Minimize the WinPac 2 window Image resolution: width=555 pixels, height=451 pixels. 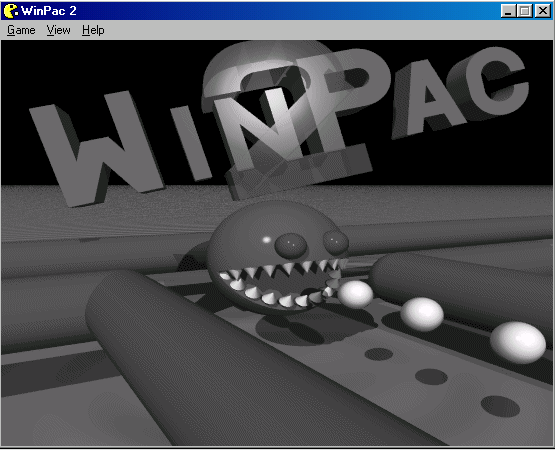(x=508, y=11)
